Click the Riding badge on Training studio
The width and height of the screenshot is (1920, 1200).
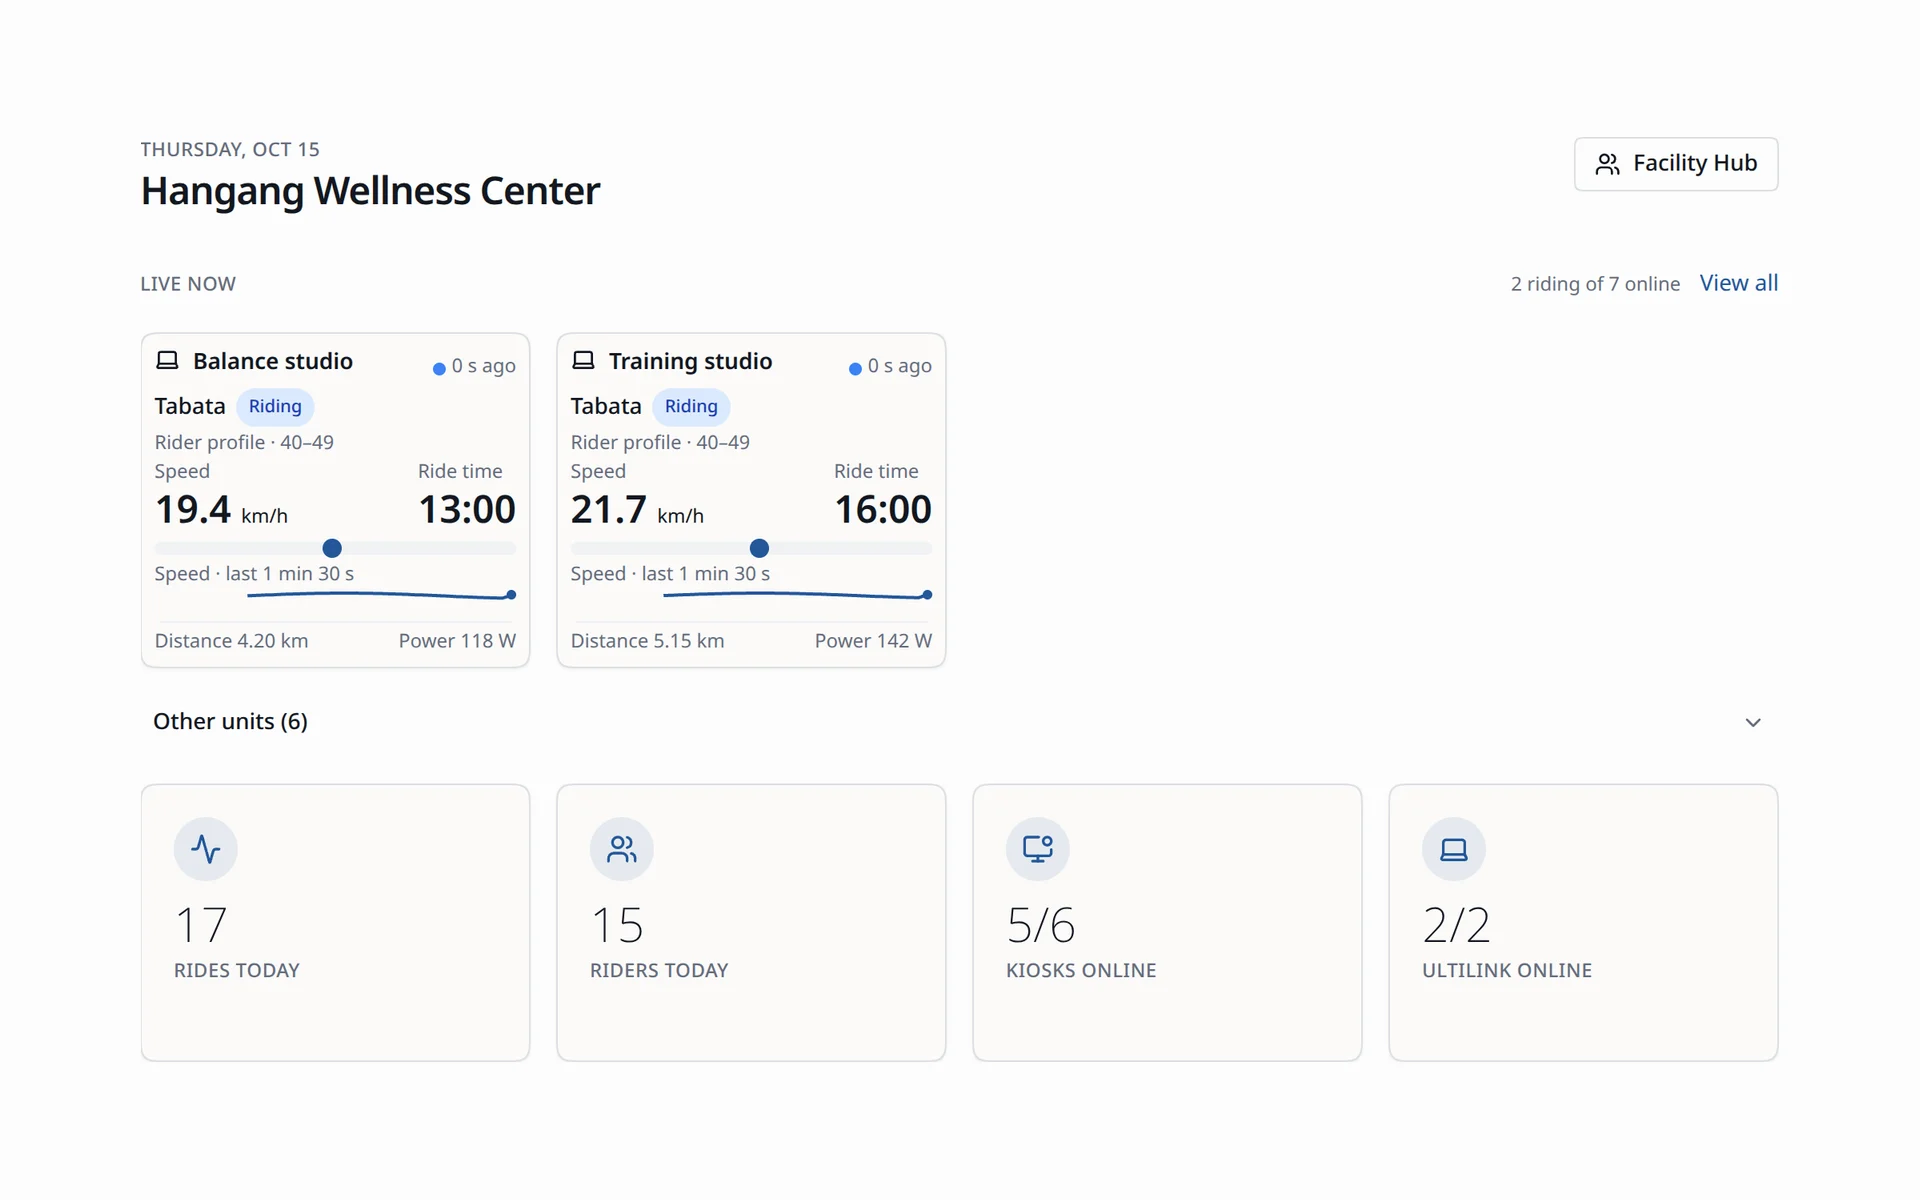[691, 406]
